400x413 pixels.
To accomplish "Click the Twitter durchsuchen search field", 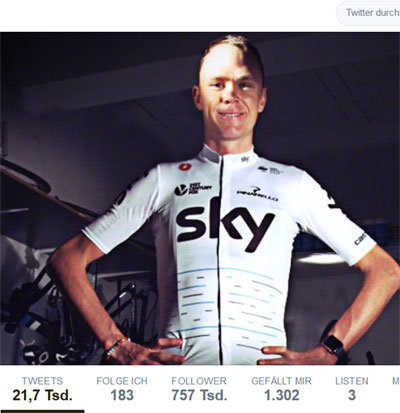I will tap(368, 13).
